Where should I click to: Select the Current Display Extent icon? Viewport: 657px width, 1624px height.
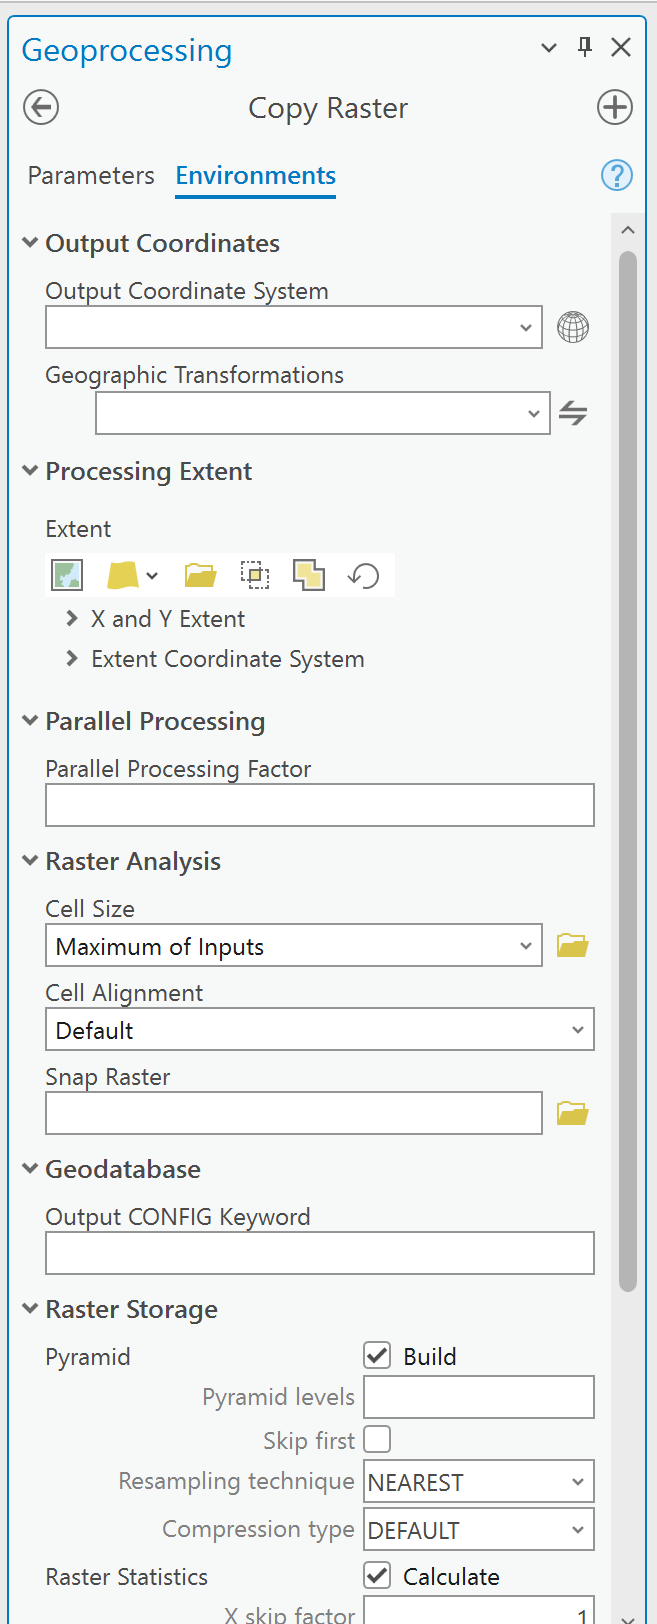pos(66,574)
